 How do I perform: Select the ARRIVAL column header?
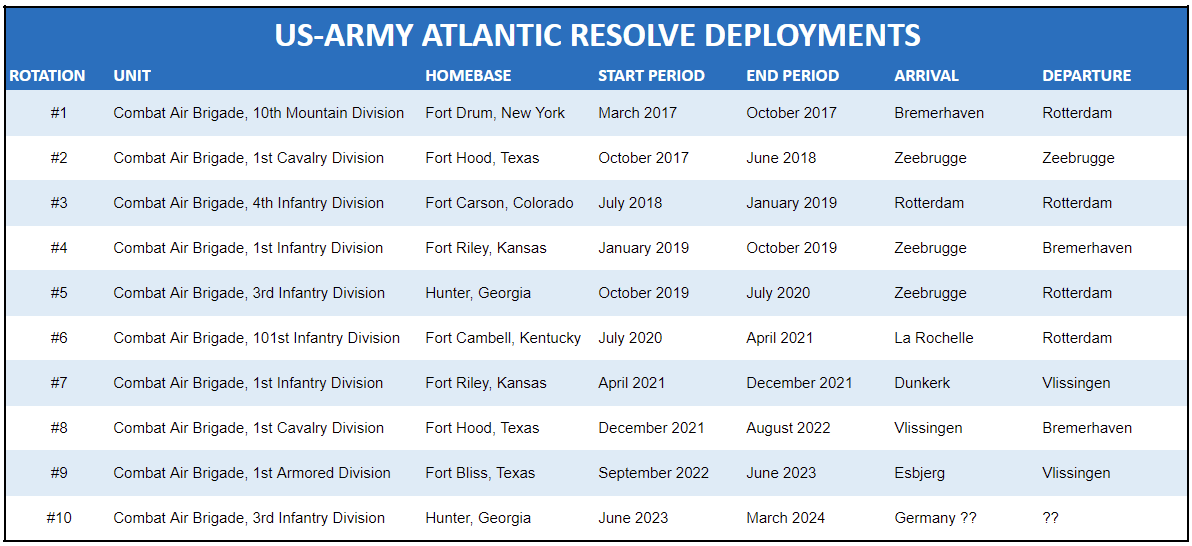click(x=927, y=76)
